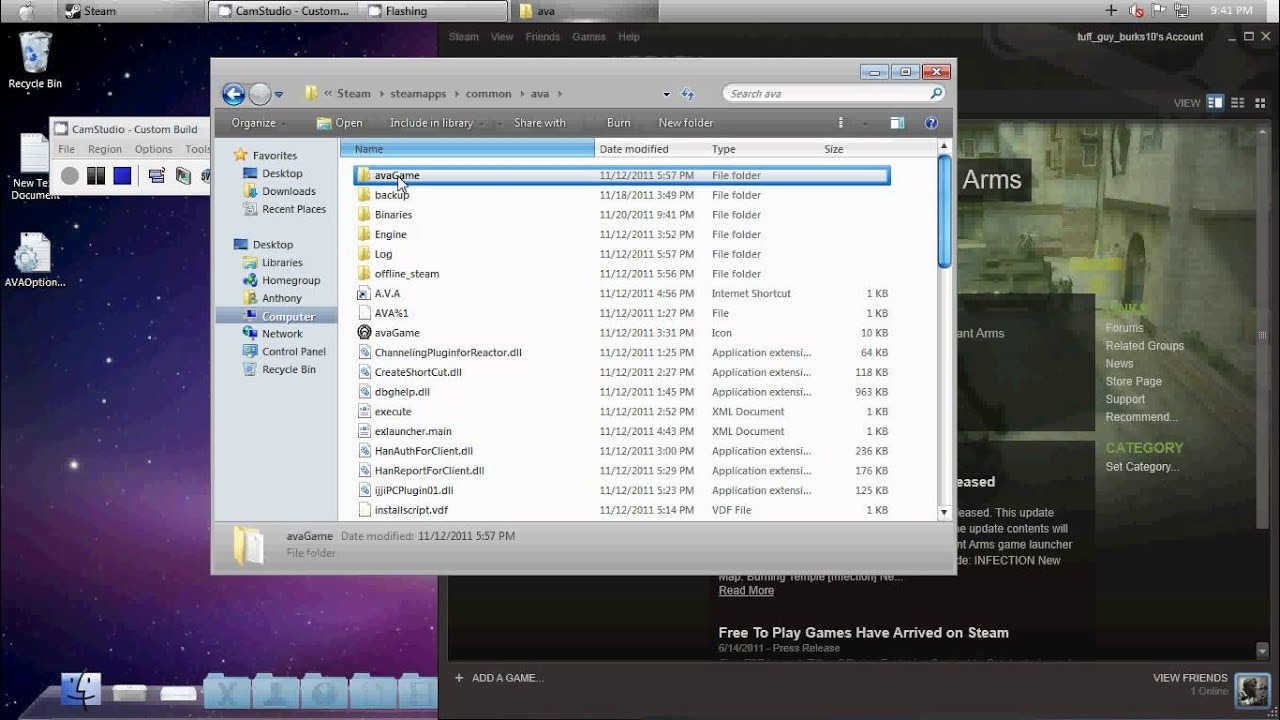Open the Organize menu
Image resolution: width=1280 pixels, height=720 pixels.
click(x=257, y=123)
